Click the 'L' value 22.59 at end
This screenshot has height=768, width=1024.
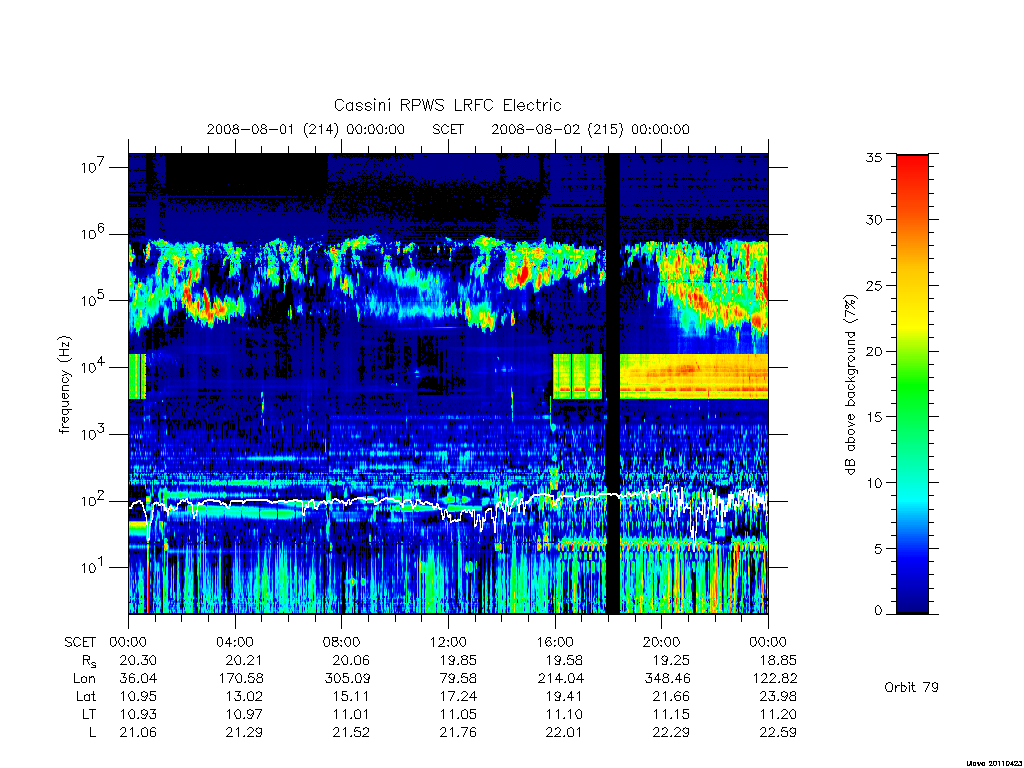click(x=778, y=732)
